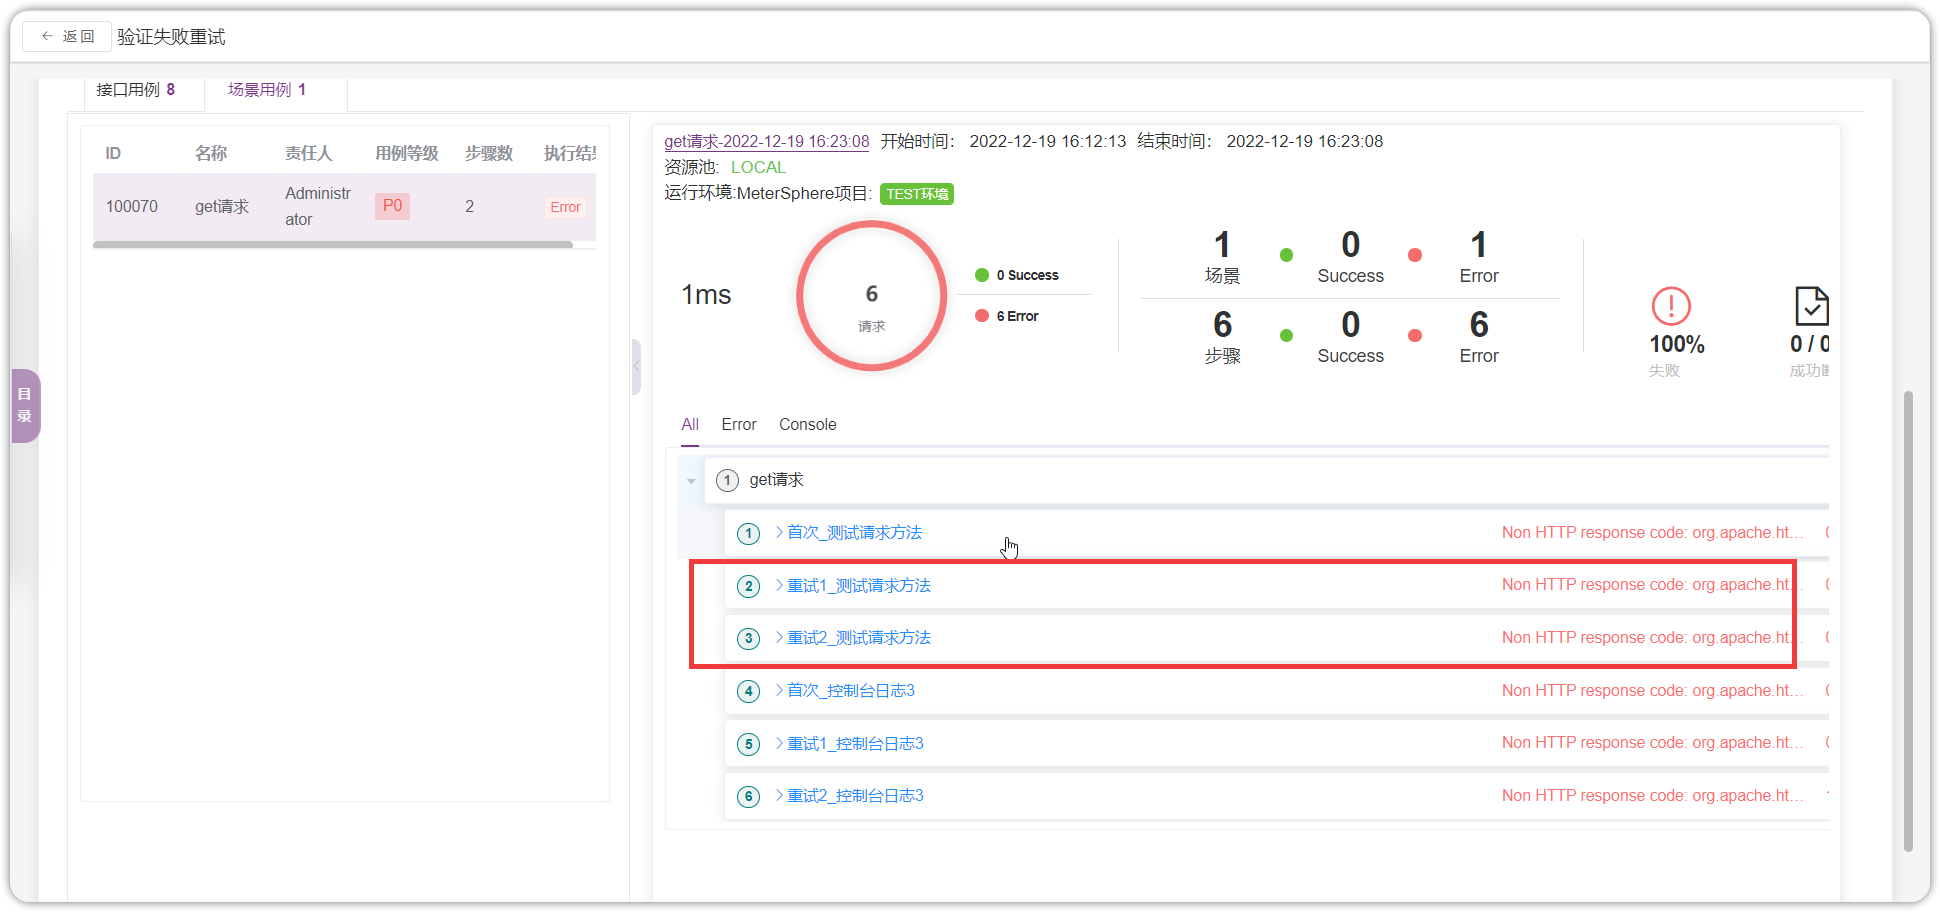Click the TEST环境 environment tag
Viewport: 1940px width, 912px height.
(917, 194)
